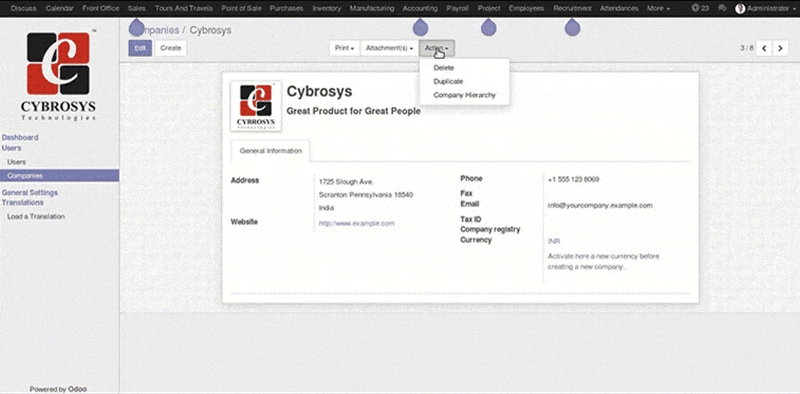Click the Administrator avatar picture
Screen dimensions: 800x394
tap(740, 8)
